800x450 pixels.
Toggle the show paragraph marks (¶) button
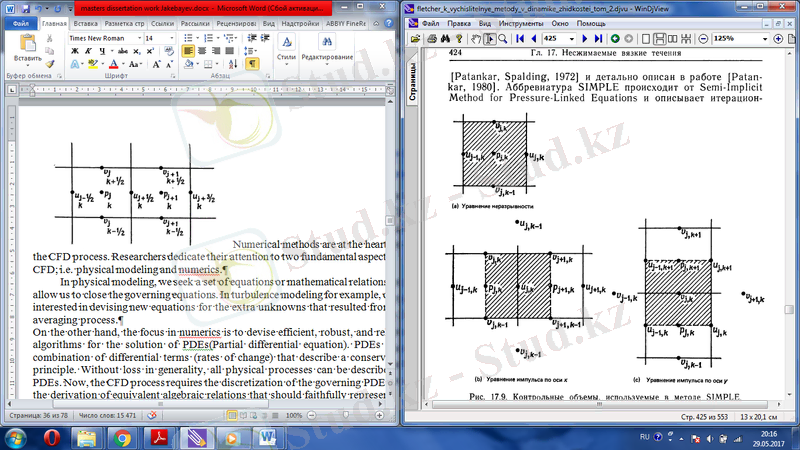[253, 64]
